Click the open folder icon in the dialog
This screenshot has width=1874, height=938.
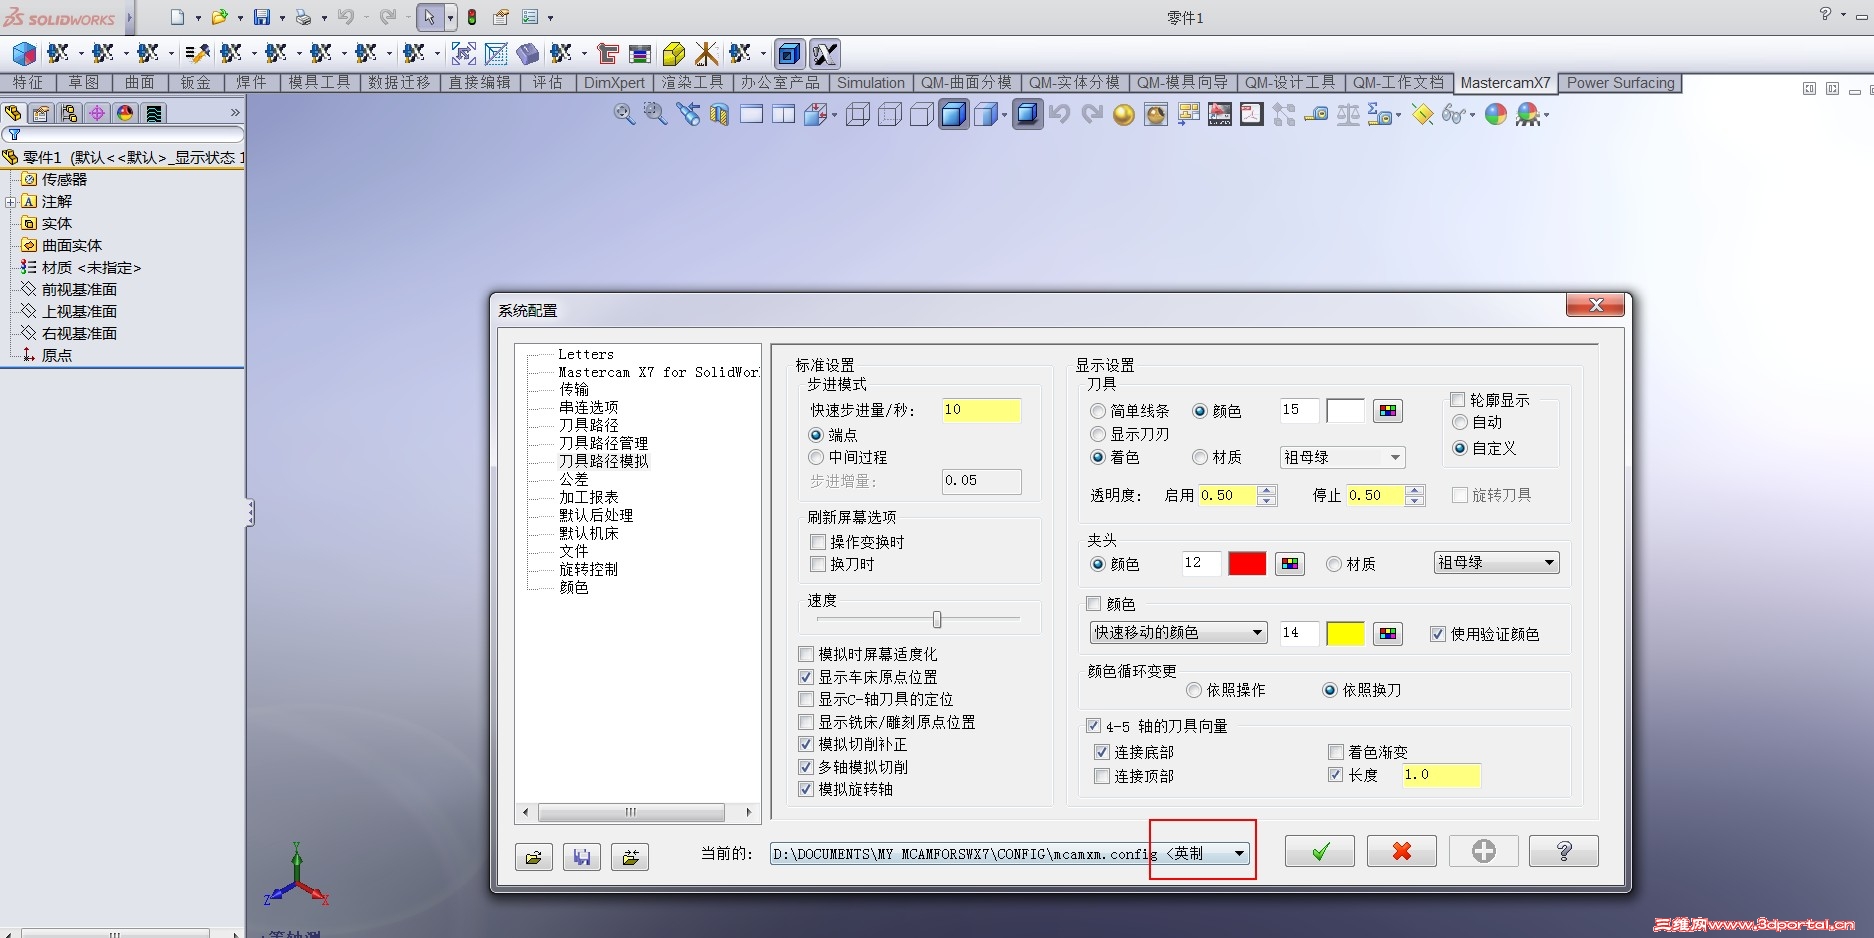pyautogui.click(x=533, y=857)
